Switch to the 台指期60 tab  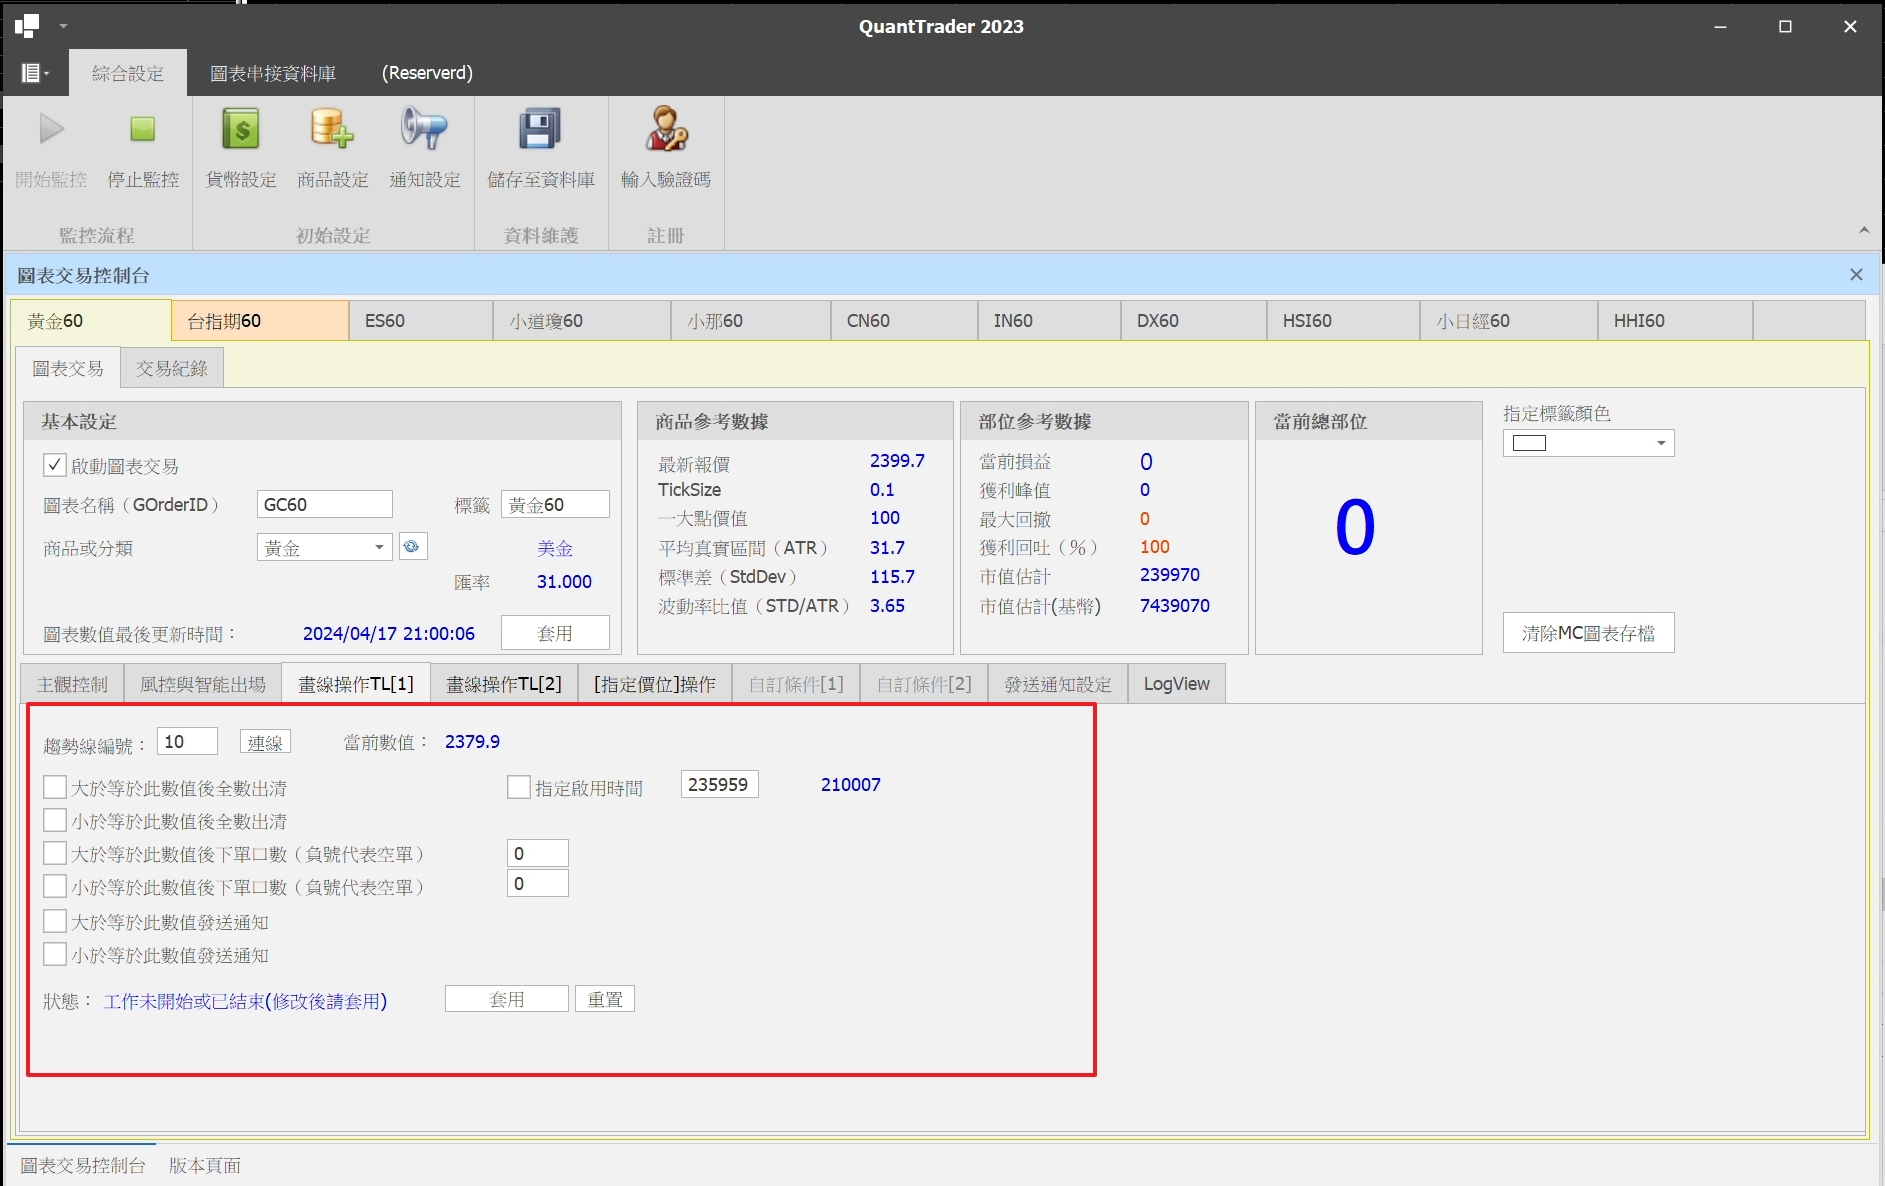click(x=259, y=321)
